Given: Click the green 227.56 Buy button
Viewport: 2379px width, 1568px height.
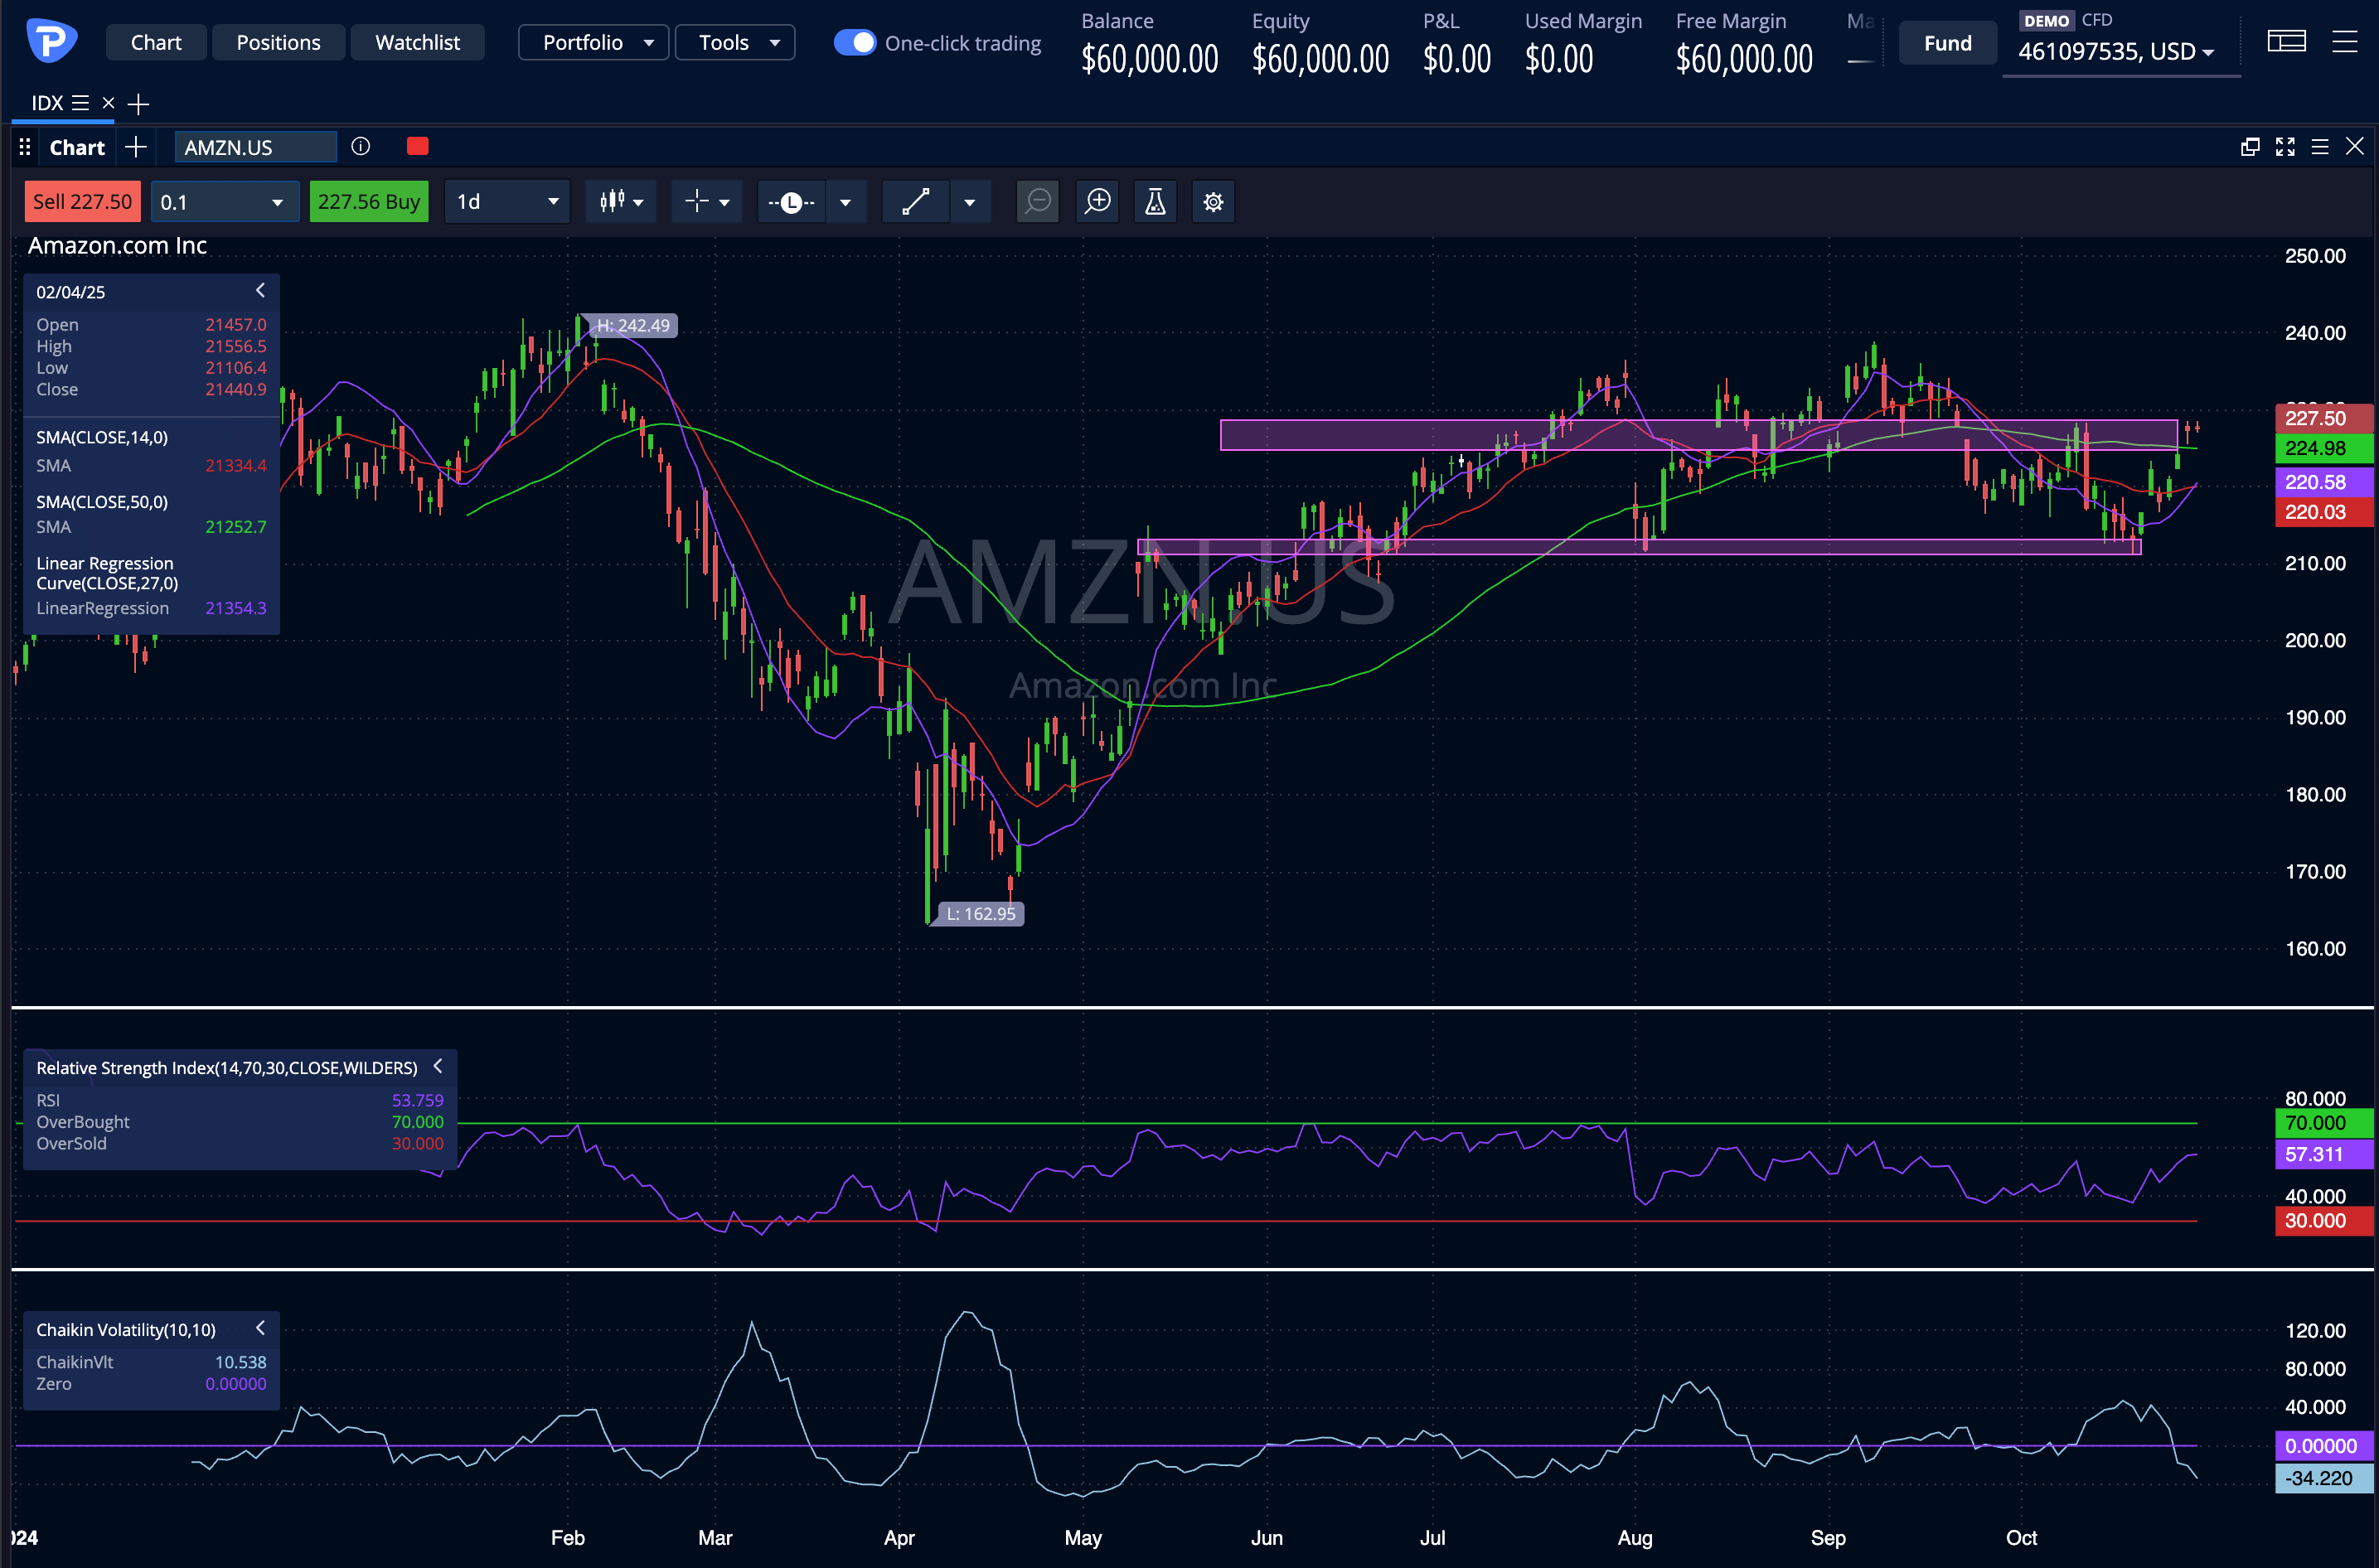Looking at the screenshot, I should point(369,202).
